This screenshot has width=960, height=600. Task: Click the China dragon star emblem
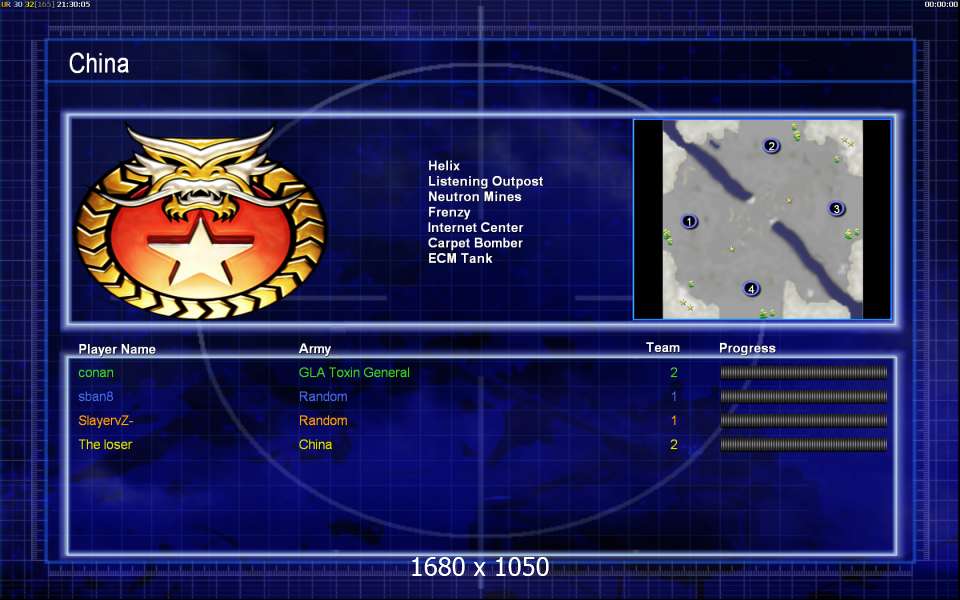200,222
